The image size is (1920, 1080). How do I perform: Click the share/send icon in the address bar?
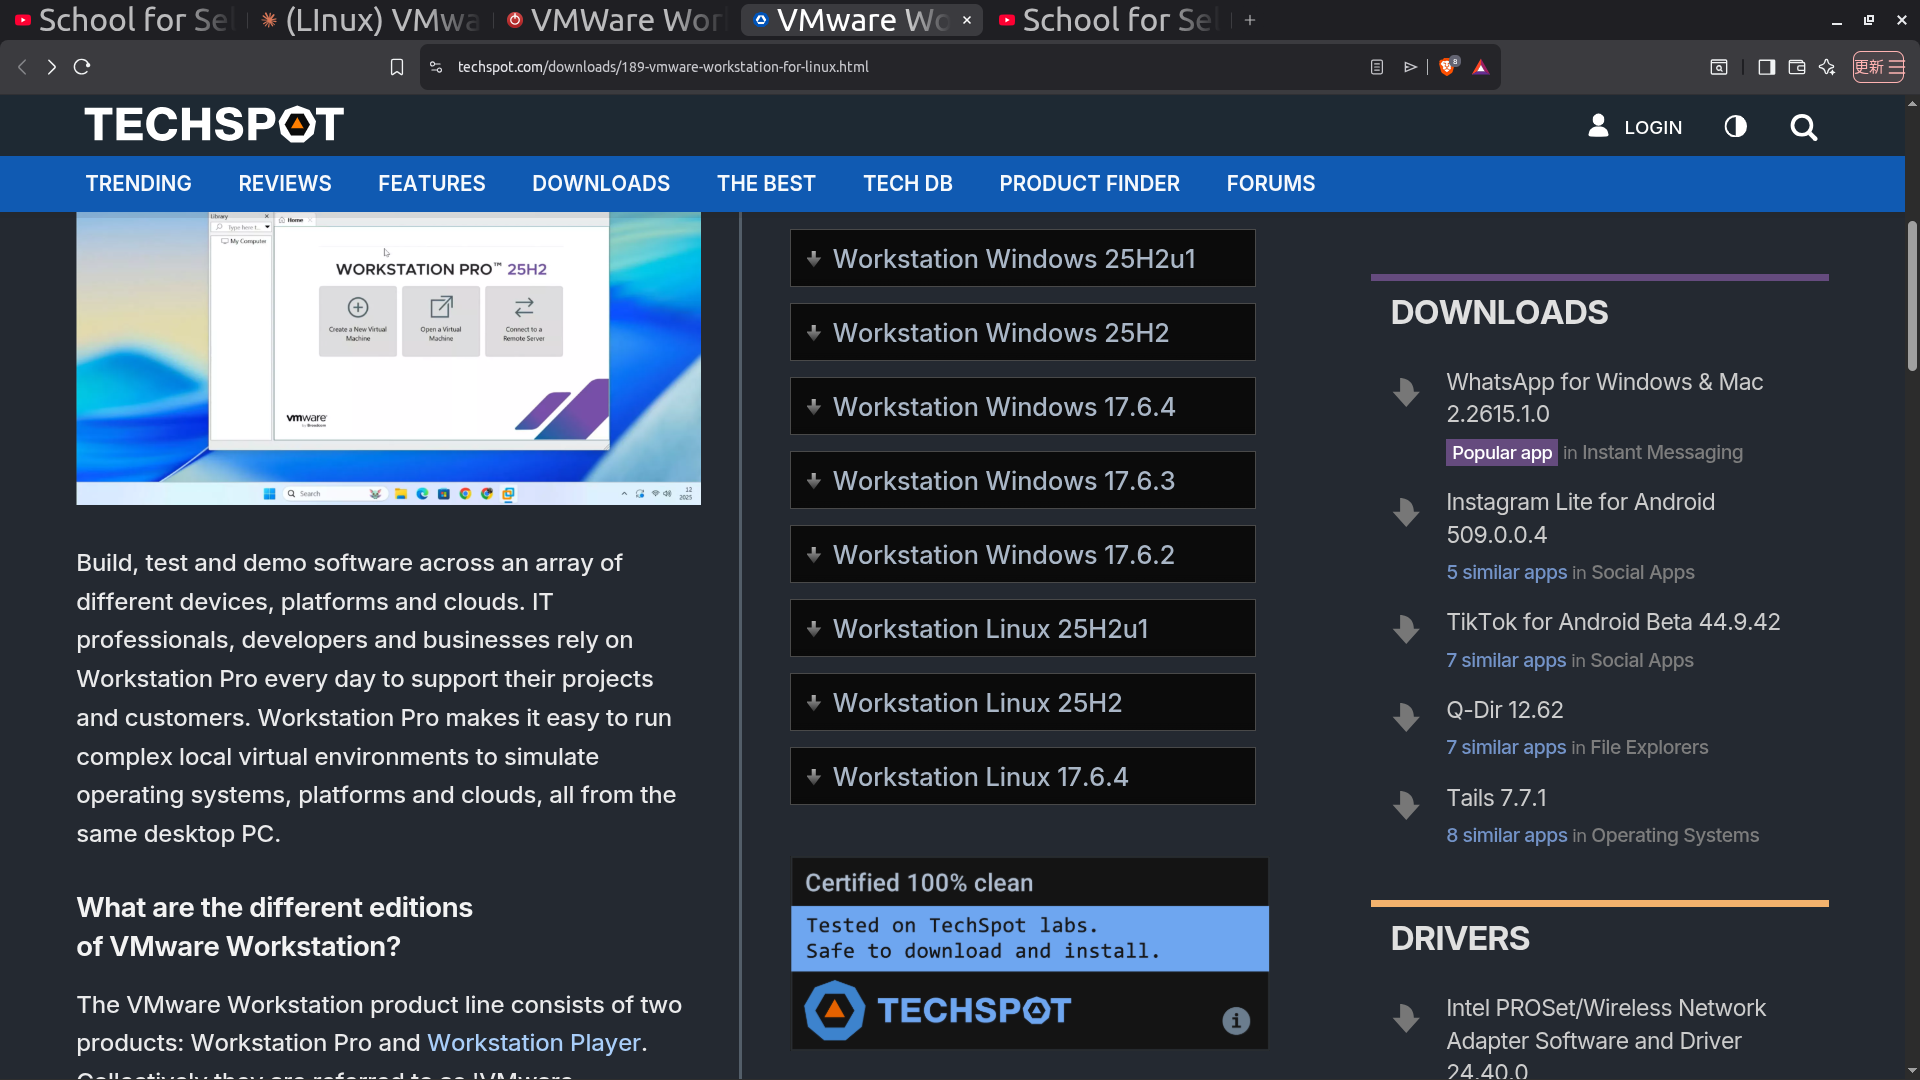1410,67
